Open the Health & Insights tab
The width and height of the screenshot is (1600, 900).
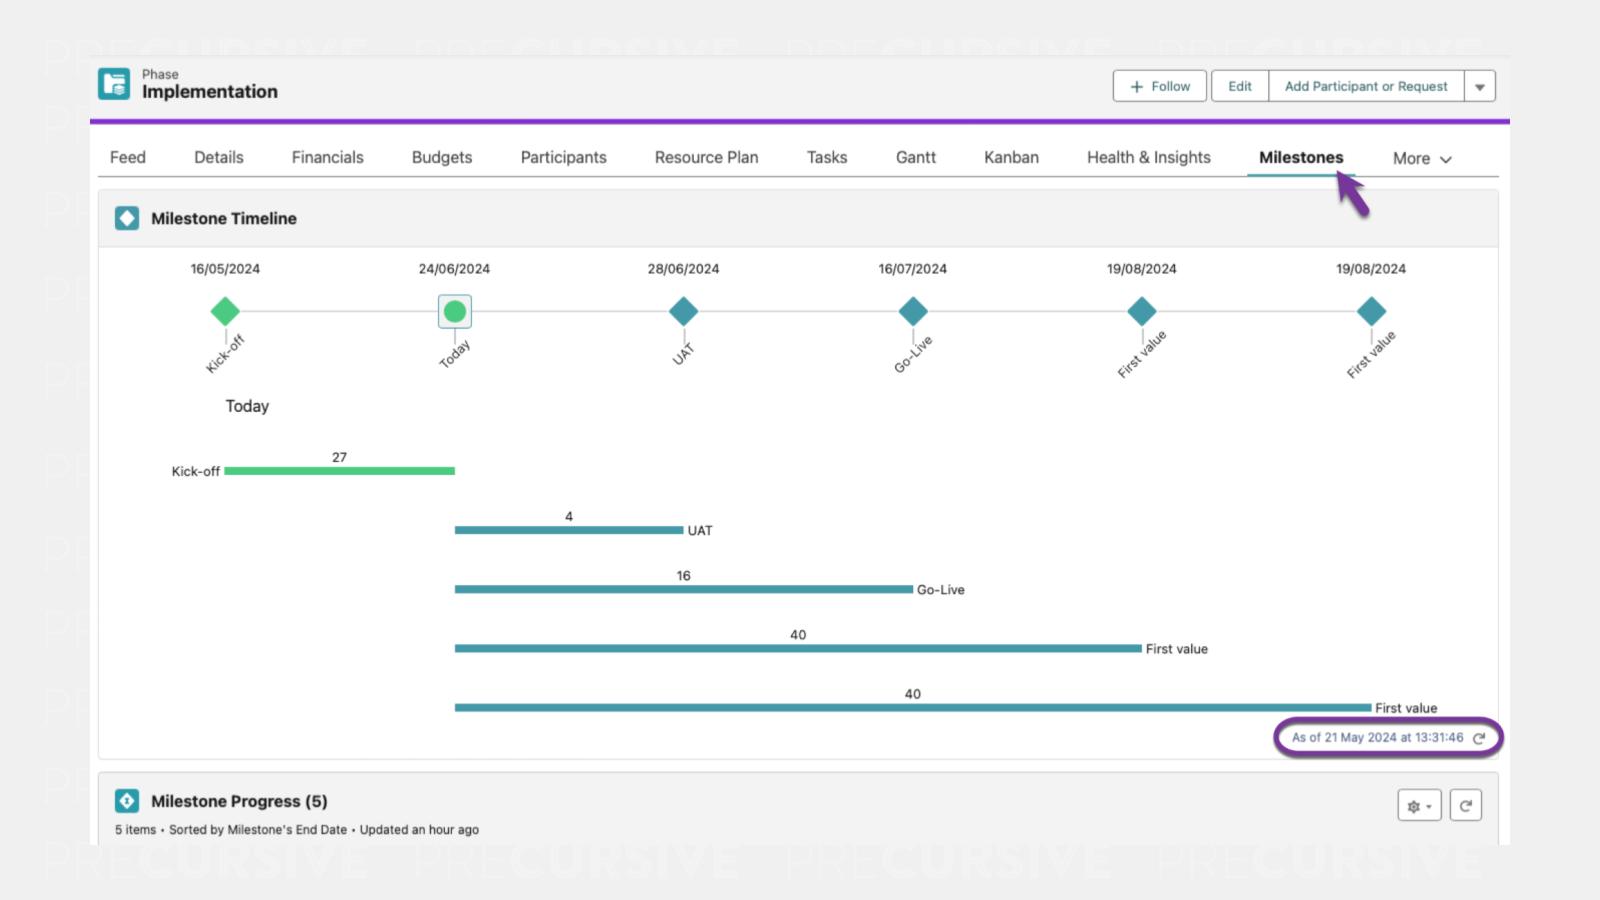tap(1148, 158)
